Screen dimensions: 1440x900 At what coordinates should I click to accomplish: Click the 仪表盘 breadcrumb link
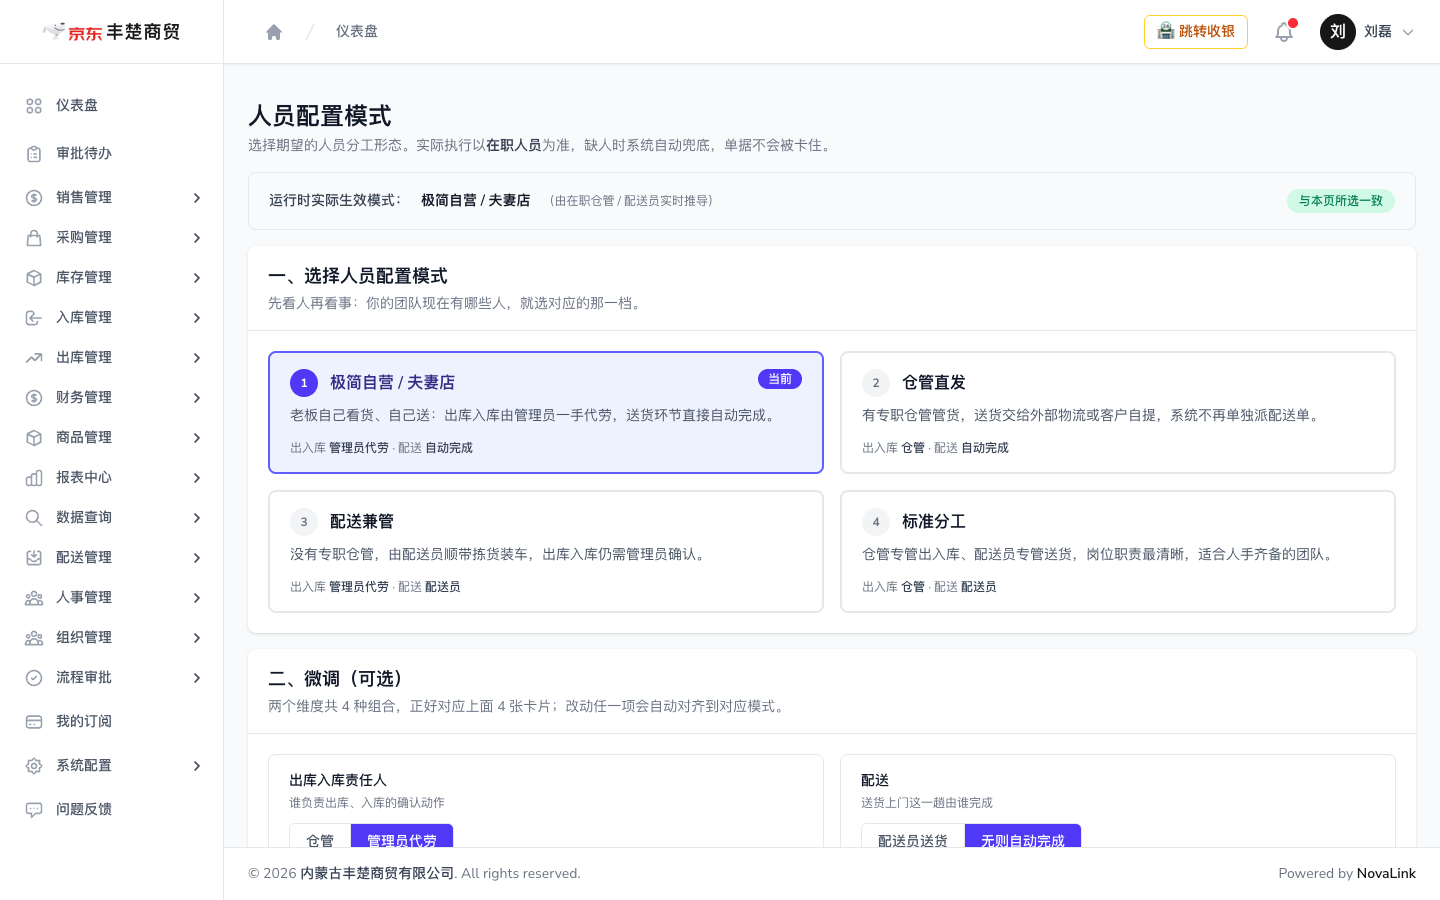click(x=357, y=32)
